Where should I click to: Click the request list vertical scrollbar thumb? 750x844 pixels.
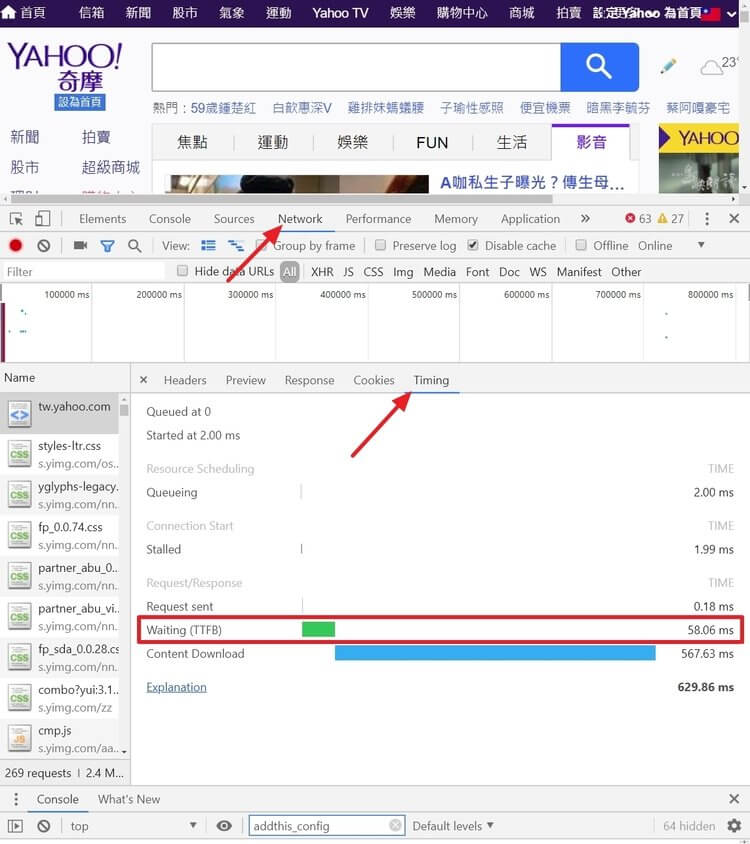pos(124,410)
